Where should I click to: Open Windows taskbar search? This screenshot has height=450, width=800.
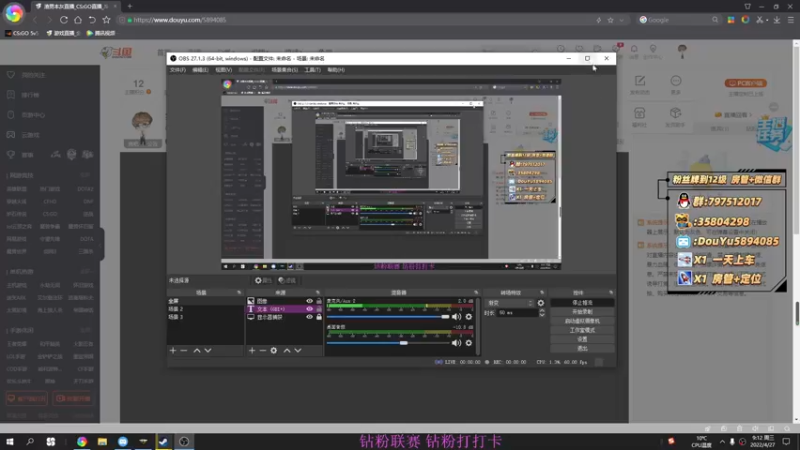pos(30,441)
